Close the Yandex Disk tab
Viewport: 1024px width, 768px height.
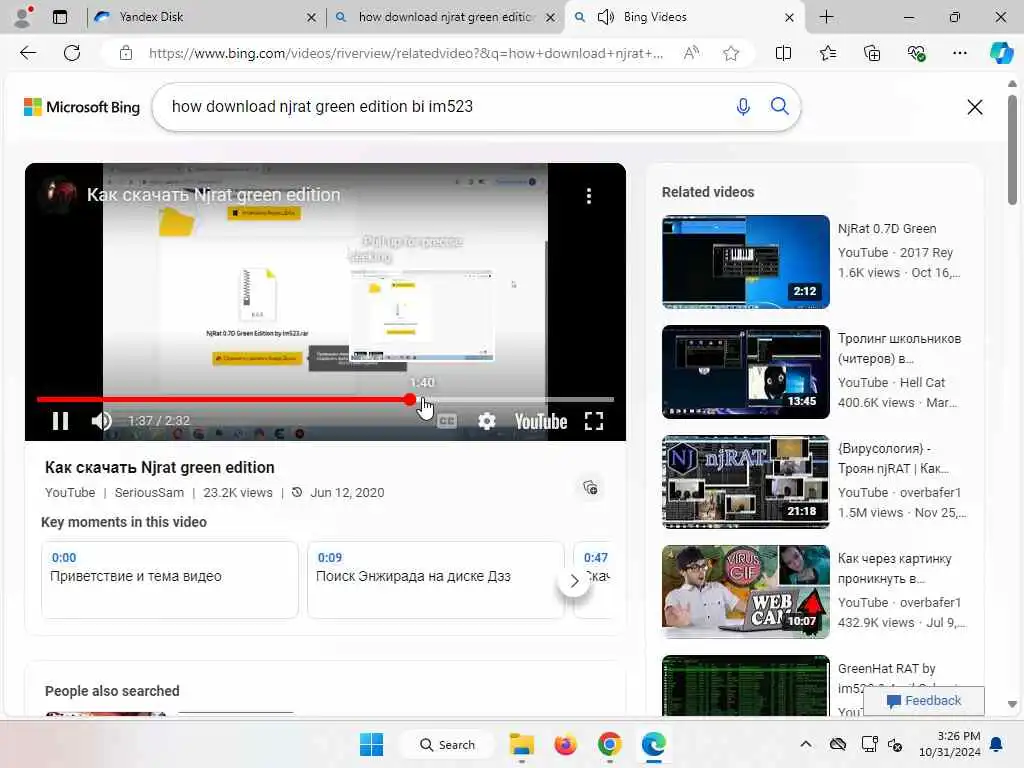pyautogui.click(x=312, y=18)
